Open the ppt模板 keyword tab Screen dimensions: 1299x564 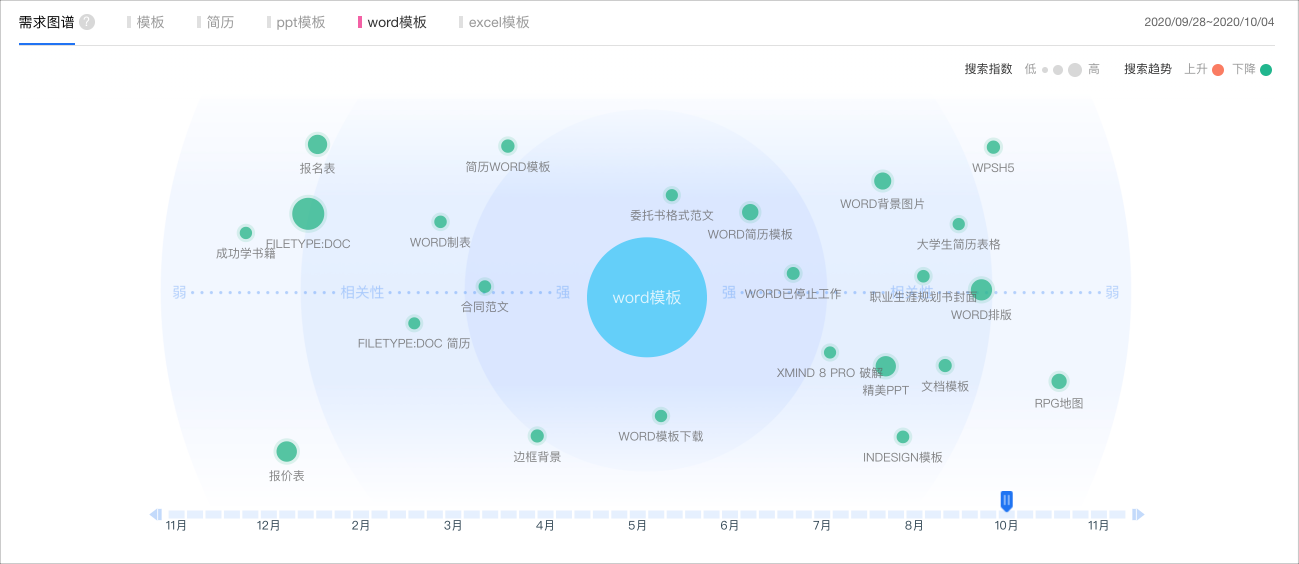296,22
